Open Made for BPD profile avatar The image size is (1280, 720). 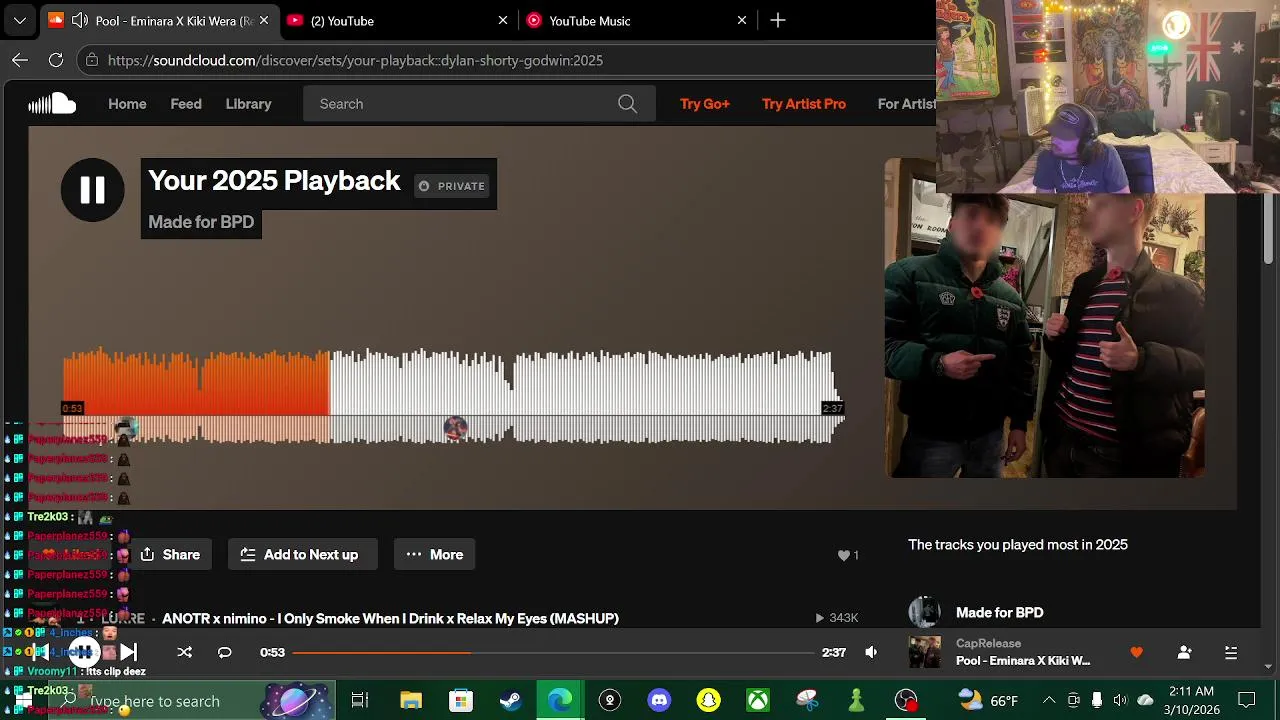[924, 612]
